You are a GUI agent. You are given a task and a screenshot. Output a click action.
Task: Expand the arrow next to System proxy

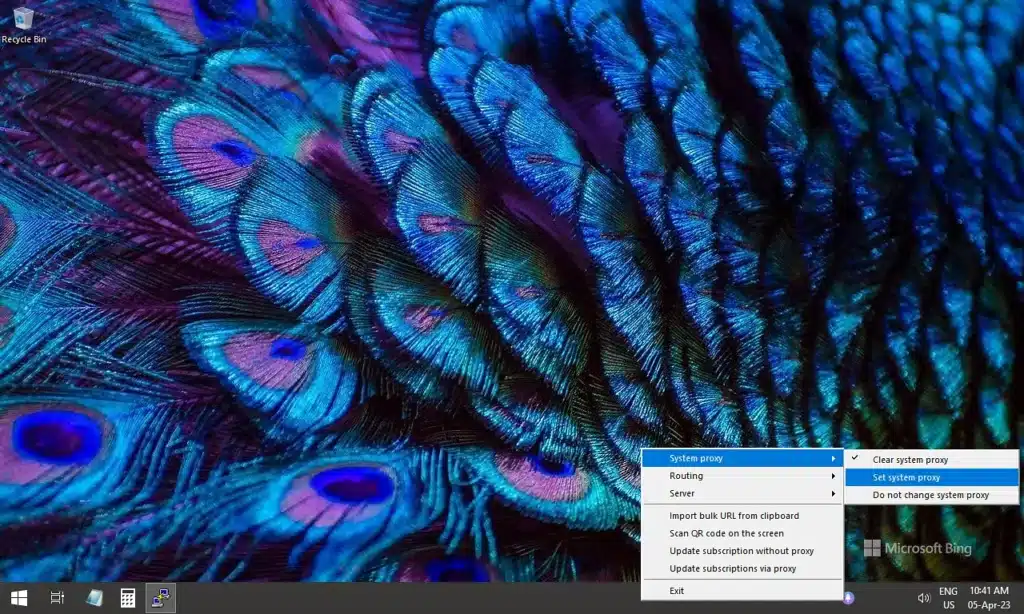click(833, 459)
